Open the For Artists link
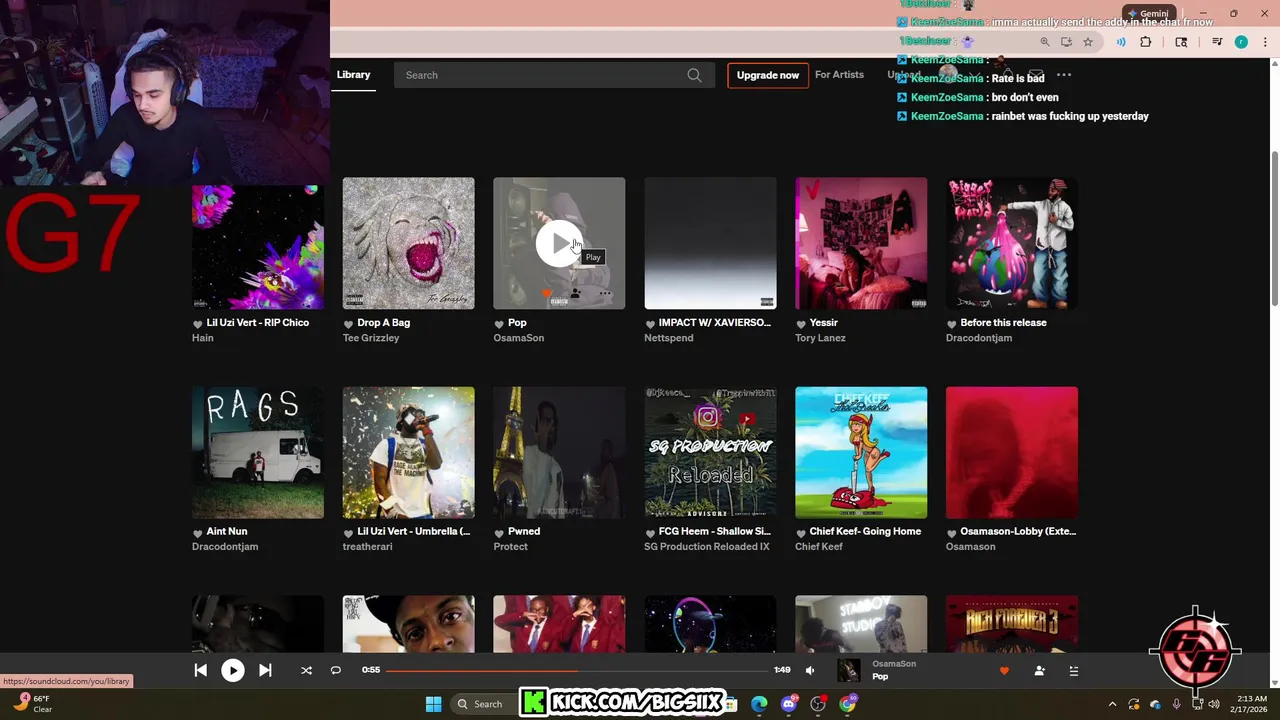 pyautogui.click(x=839, y=75)
